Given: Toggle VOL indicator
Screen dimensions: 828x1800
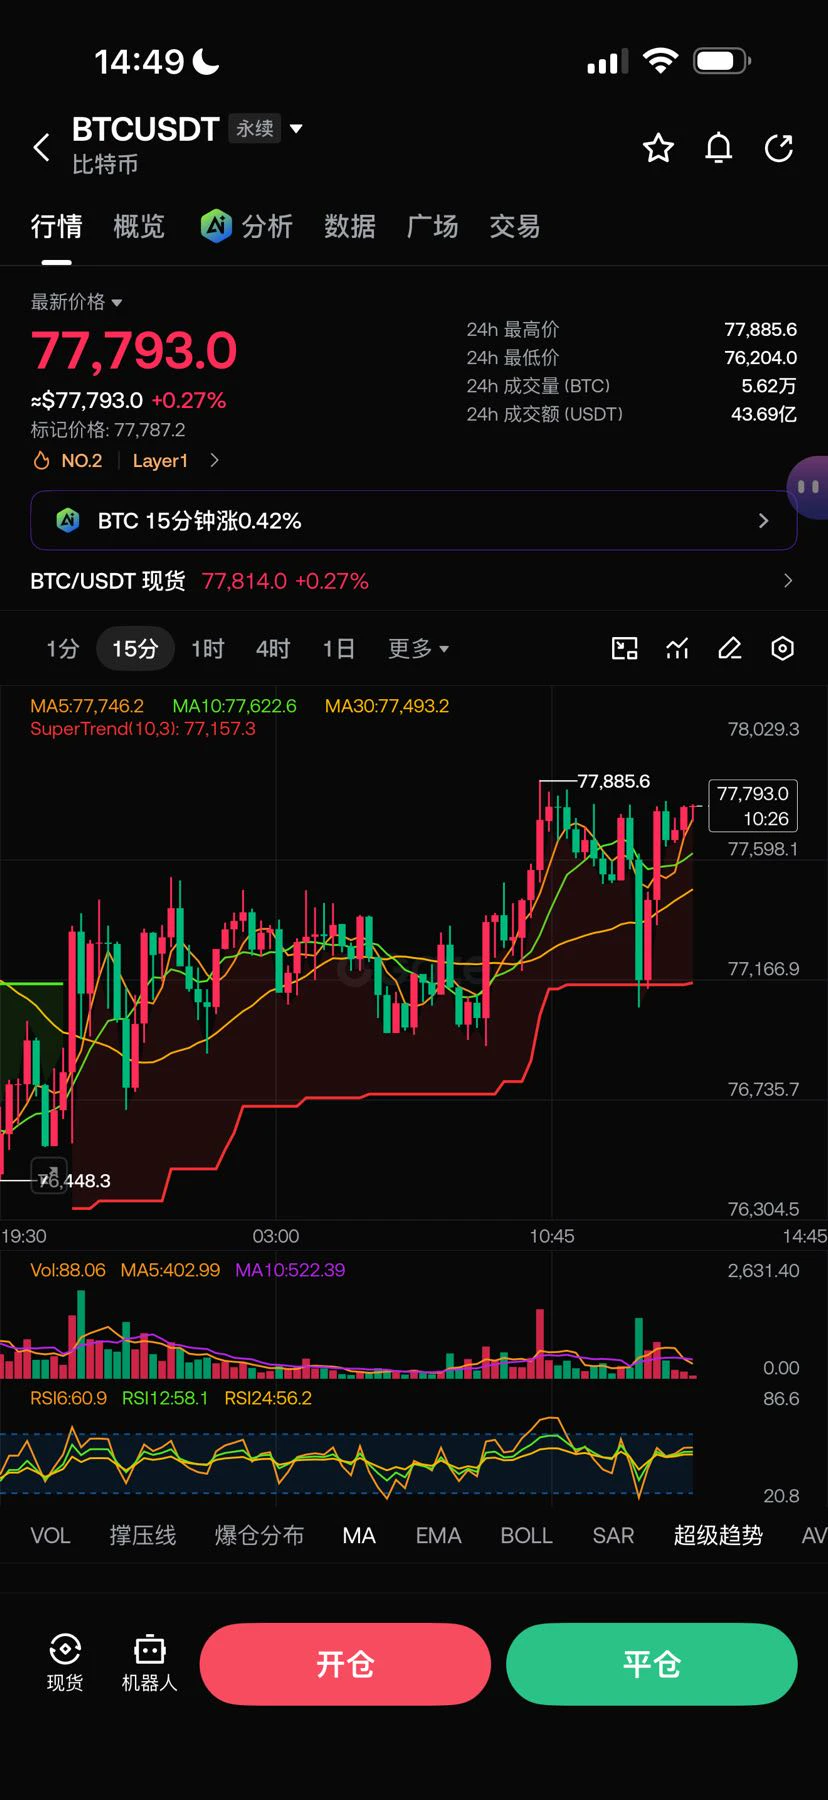Looking at the screenshot, I should [50, 1536].
